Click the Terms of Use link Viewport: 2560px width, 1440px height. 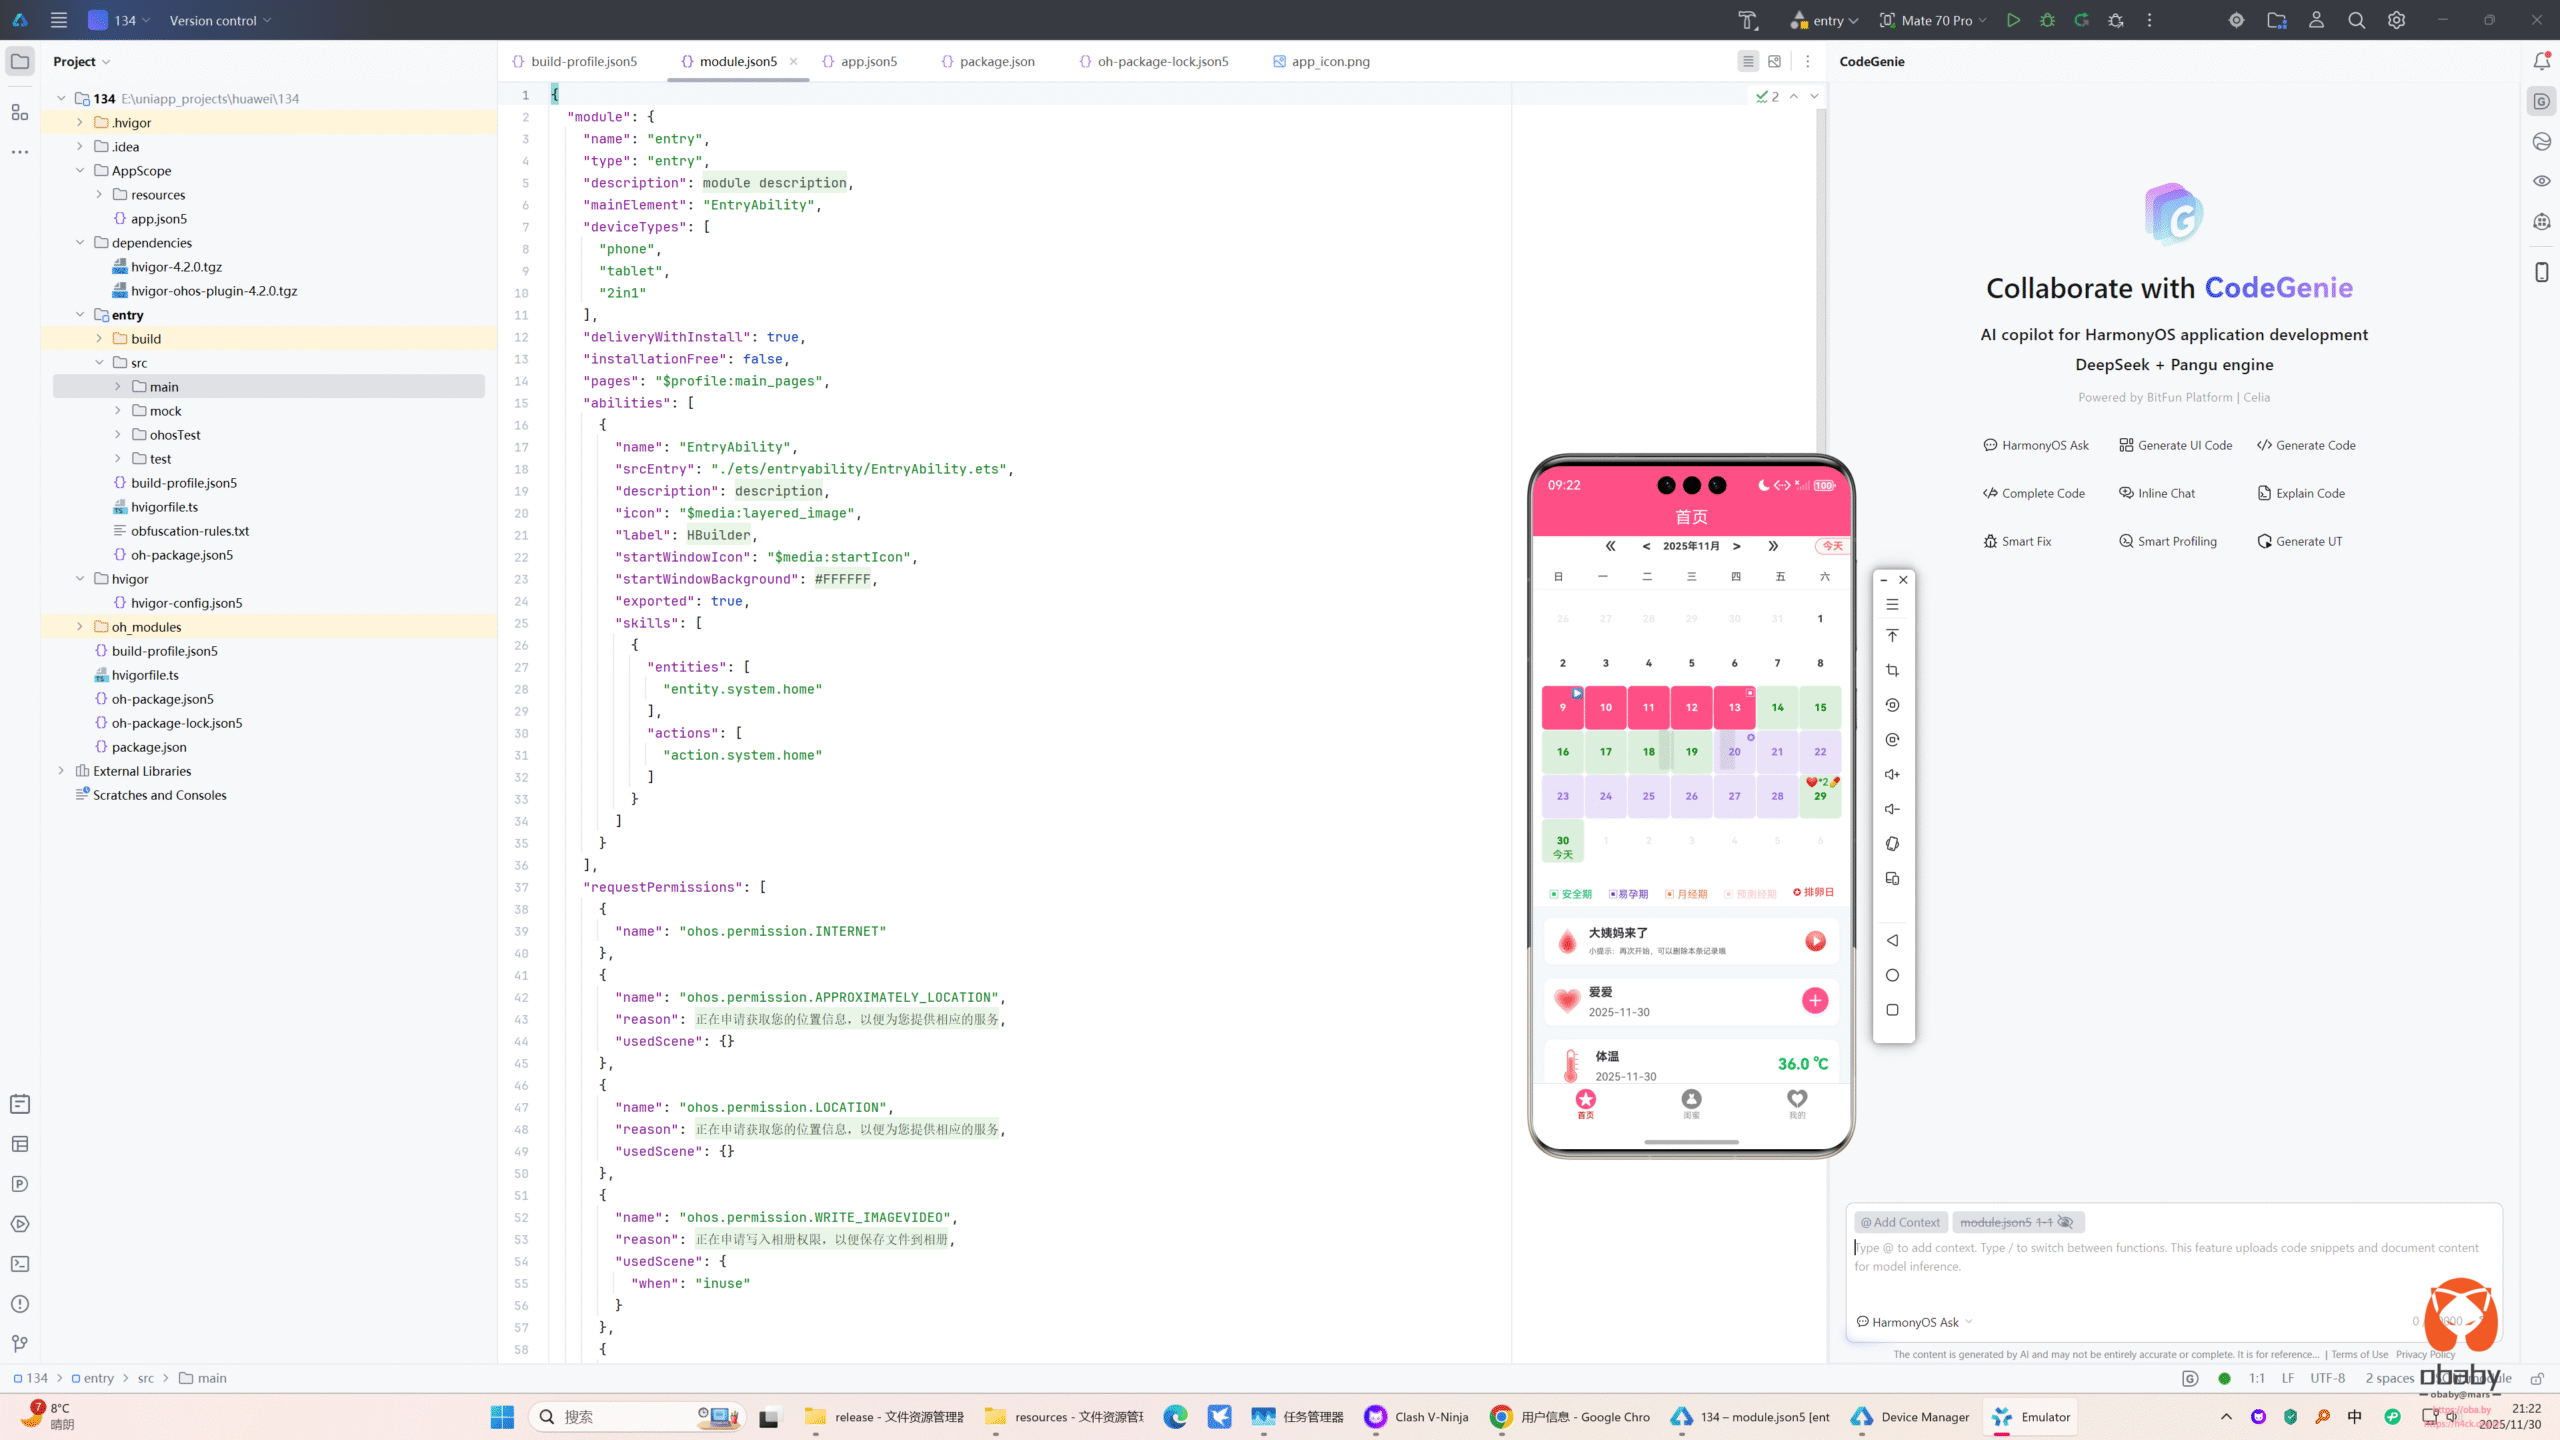point(2359,1354)
